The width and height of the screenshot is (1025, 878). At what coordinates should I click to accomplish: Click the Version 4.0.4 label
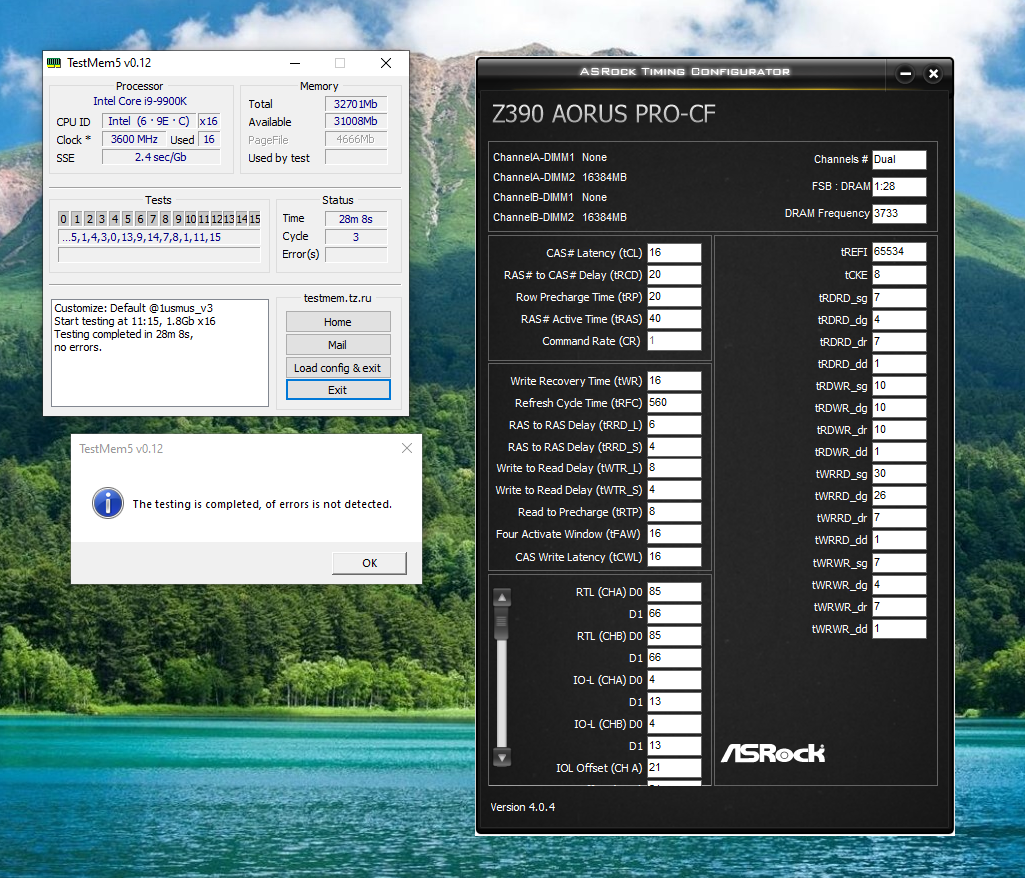[522, 807]
